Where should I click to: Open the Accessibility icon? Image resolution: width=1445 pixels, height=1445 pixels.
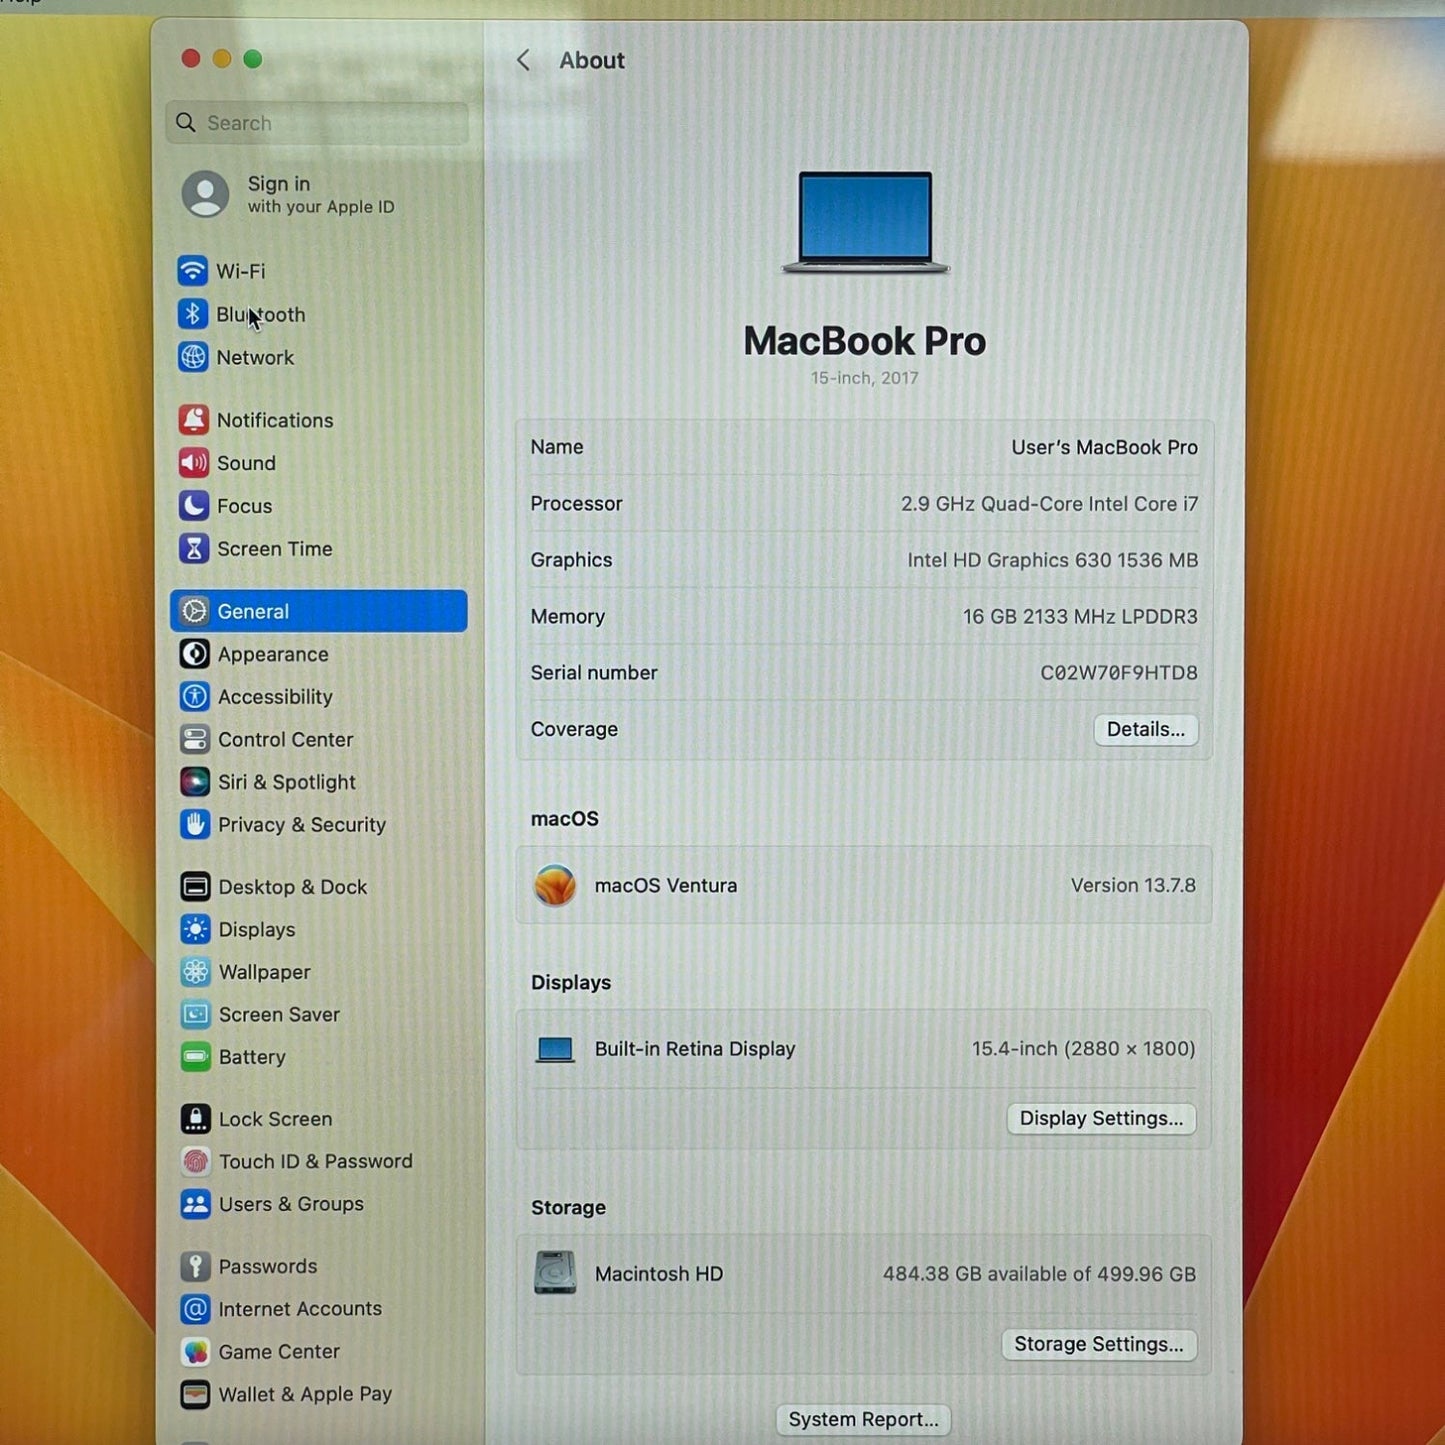click(x=195, y=697)
